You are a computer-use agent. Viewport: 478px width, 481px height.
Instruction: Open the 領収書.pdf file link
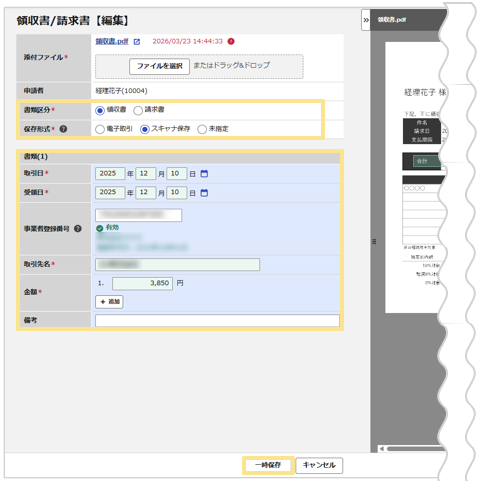click(112, 41)
